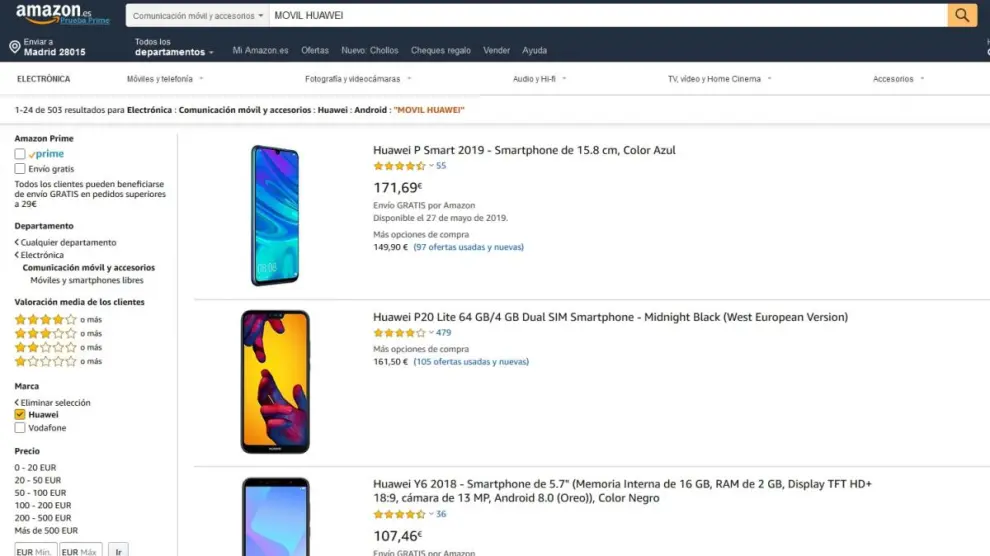990x556 pixels.
Task: Open the search category dropdown
Action: [198, 16]
